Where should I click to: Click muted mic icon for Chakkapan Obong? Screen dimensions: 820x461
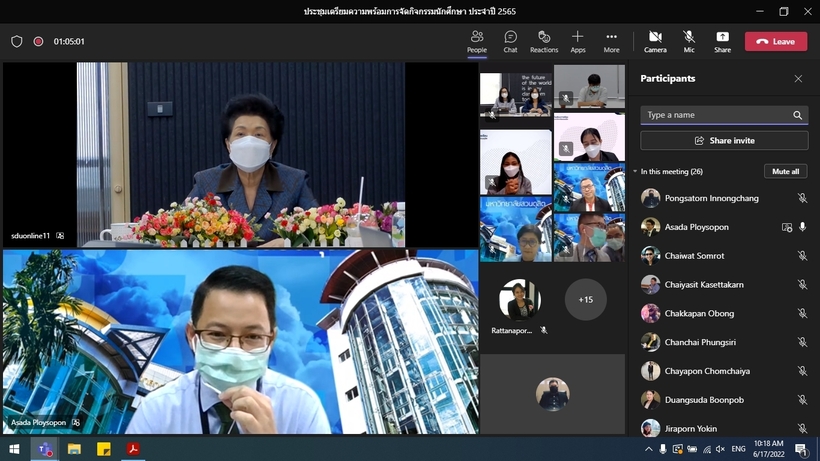click(x=802, y=313)
